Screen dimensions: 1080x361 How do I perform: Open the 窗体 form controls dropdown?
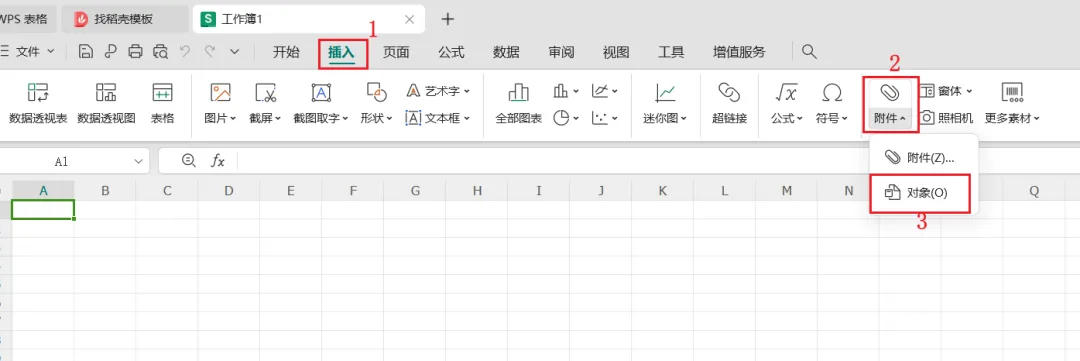coord(947,91)
